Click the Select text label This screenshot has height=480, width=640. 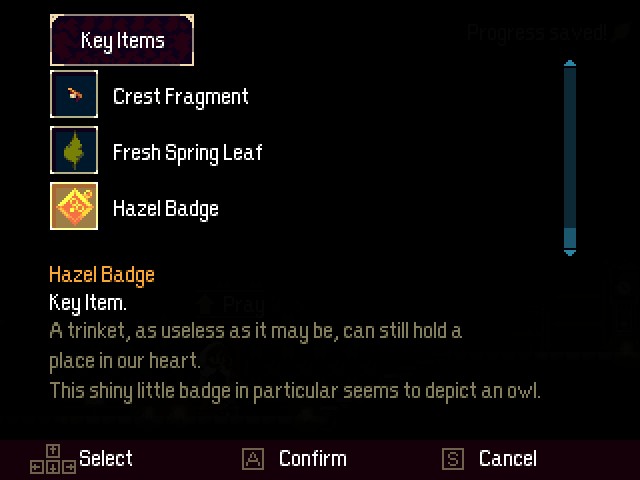pos(106,459)
